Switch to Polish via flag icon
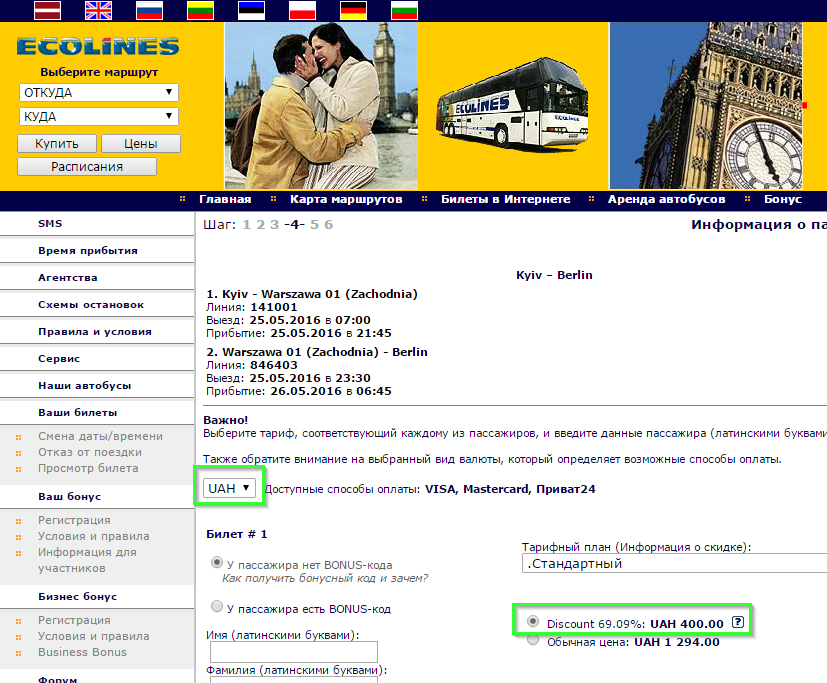The height and width of the screenshot is (683, 827). pos(303,10)
